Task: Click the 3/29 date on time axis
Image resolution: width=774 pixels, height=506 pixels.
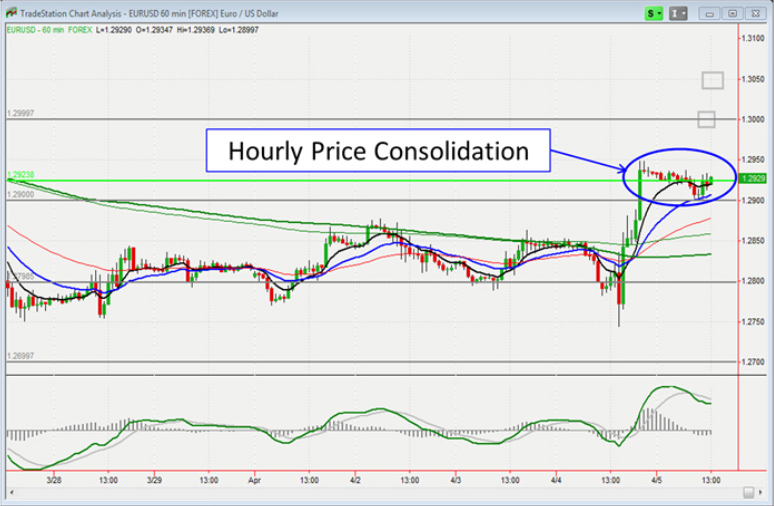Action: pyautogui.click(x=155, y=480)
